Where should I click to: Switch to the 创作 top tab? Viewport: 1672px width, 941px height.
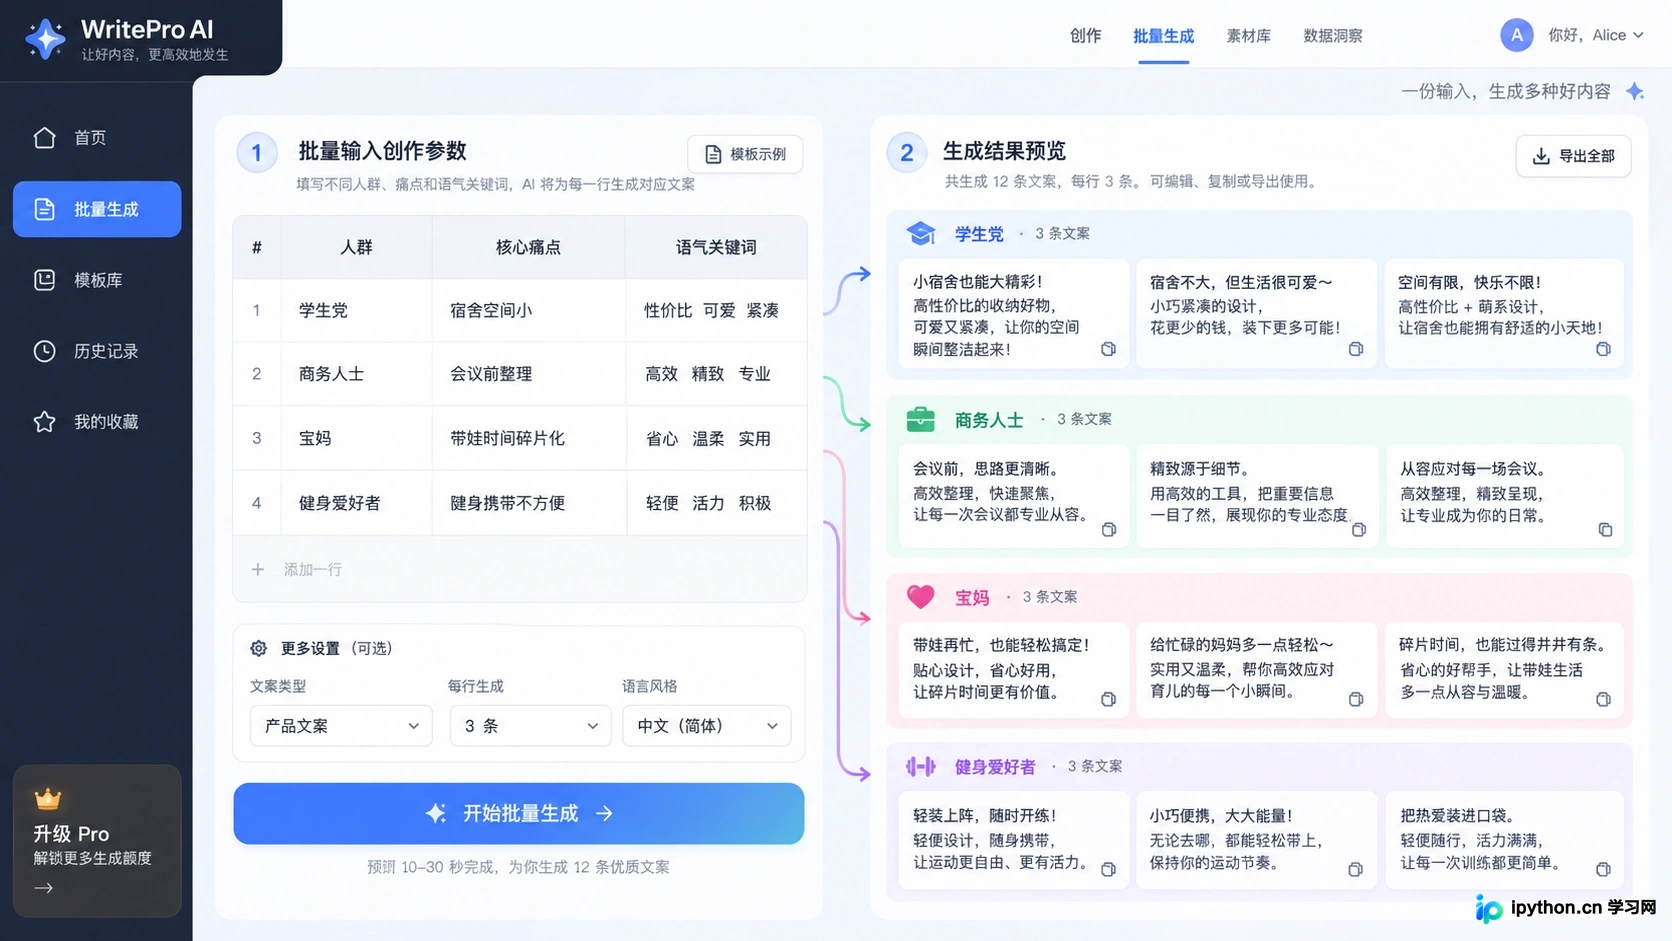[x=1086, y=36]
